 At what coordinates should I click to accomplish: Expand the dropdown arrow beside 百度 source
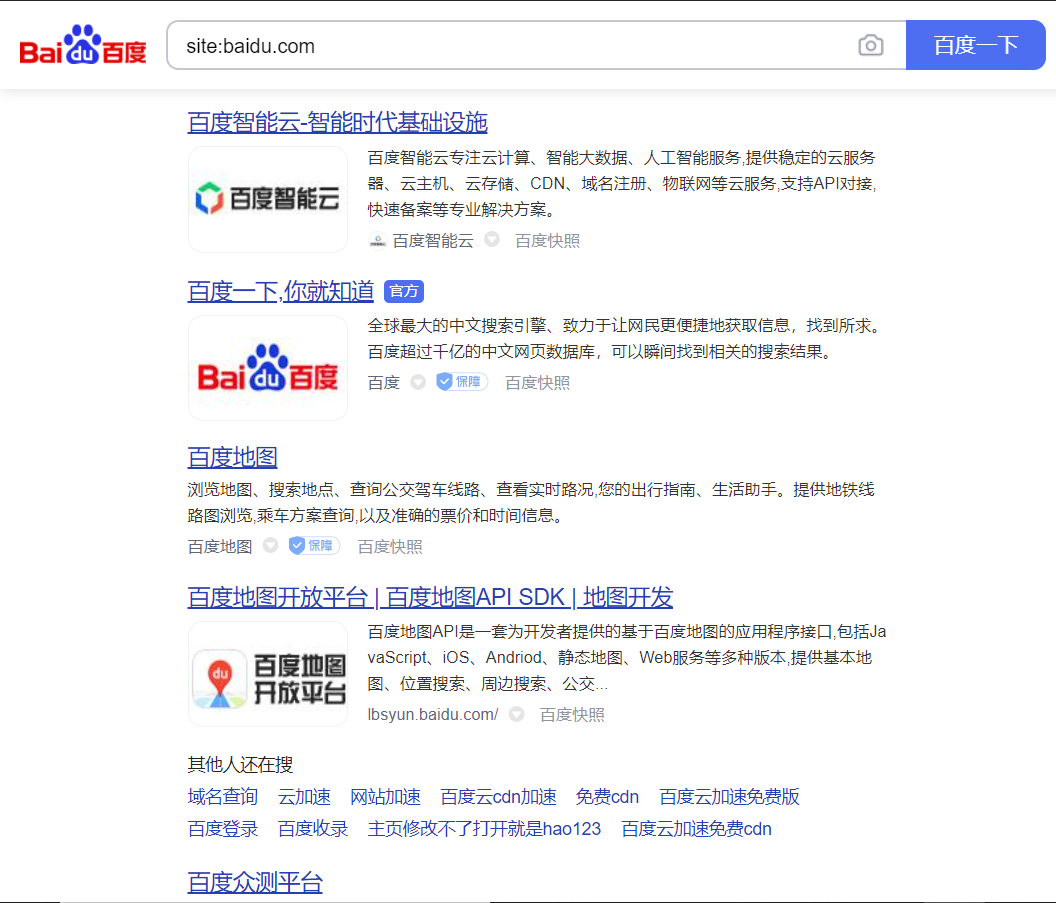[x=418, y=382]
